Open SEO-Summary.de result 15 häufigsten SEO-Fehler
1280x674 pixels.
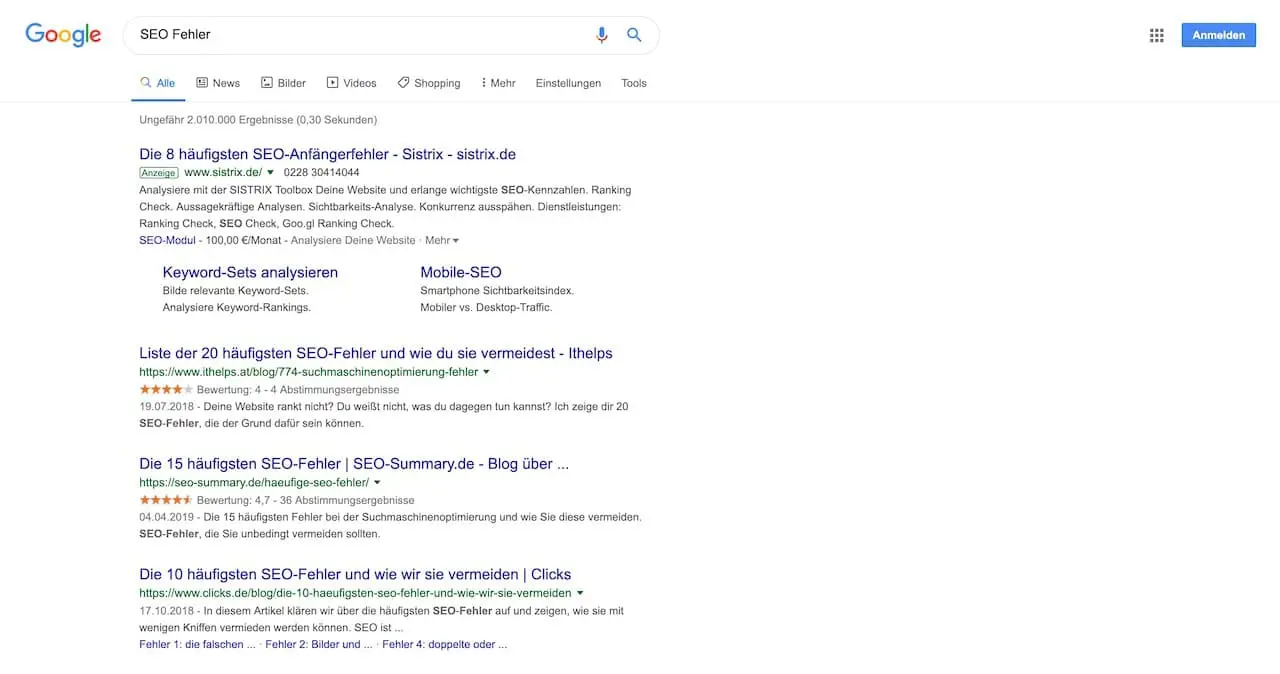point(354,464)
